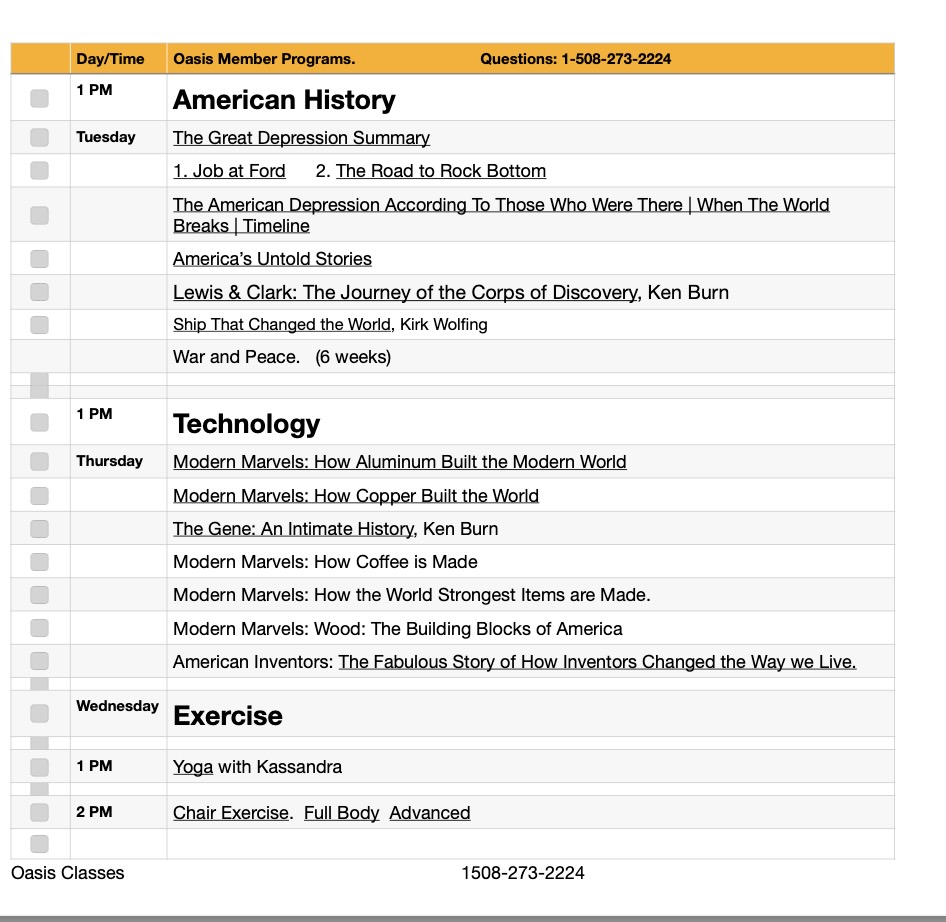Select the checkbox for Chair Exercise row
Image resolution: width=946 pixels, height=922 pixels.
[x=39, y=812]
